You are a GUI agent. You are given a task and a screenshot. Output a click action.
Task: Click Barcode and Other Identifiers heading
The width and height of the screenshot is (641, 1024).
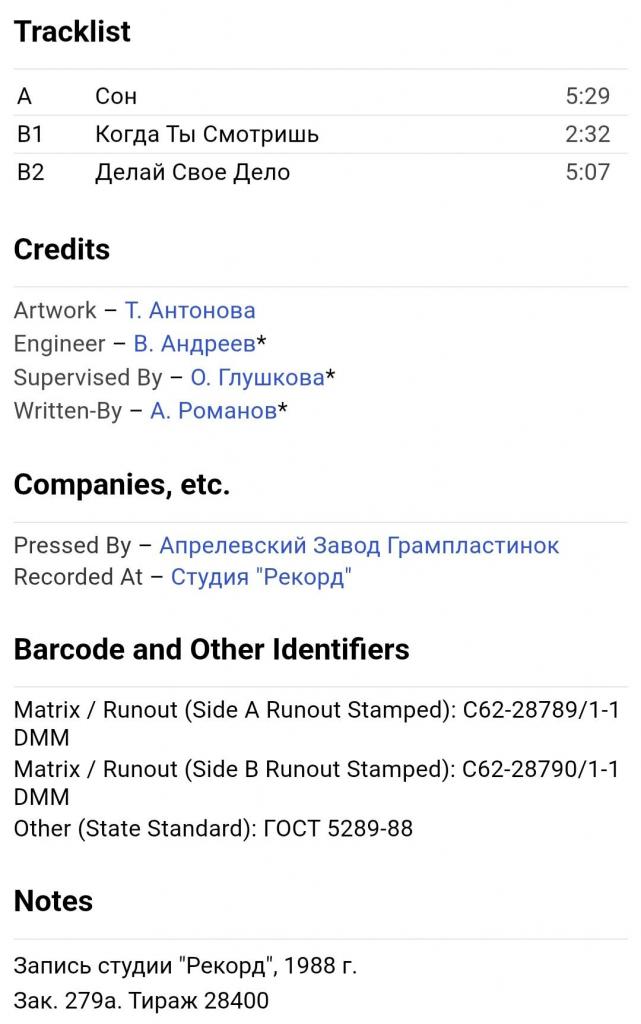[211, 650]
